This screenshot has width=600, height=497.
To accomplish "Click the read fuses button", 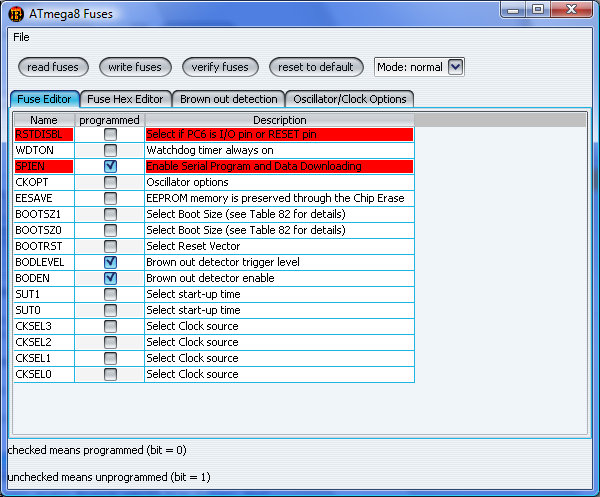I will click(x=53, y=67).
